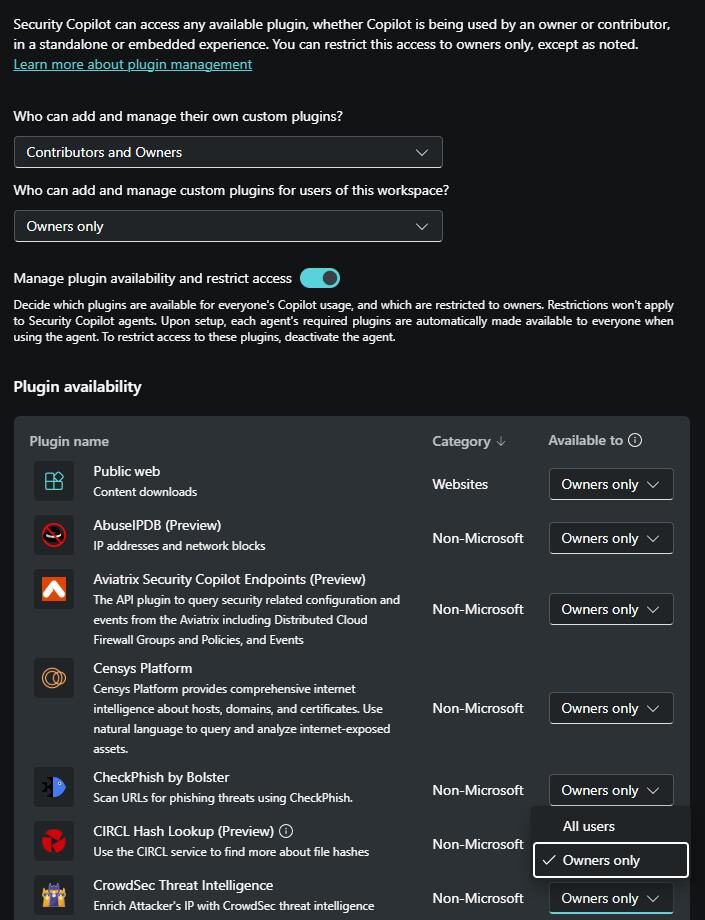Open the Contributors and Owners dropdown
The image size is (705, 920).
point(228,152)
